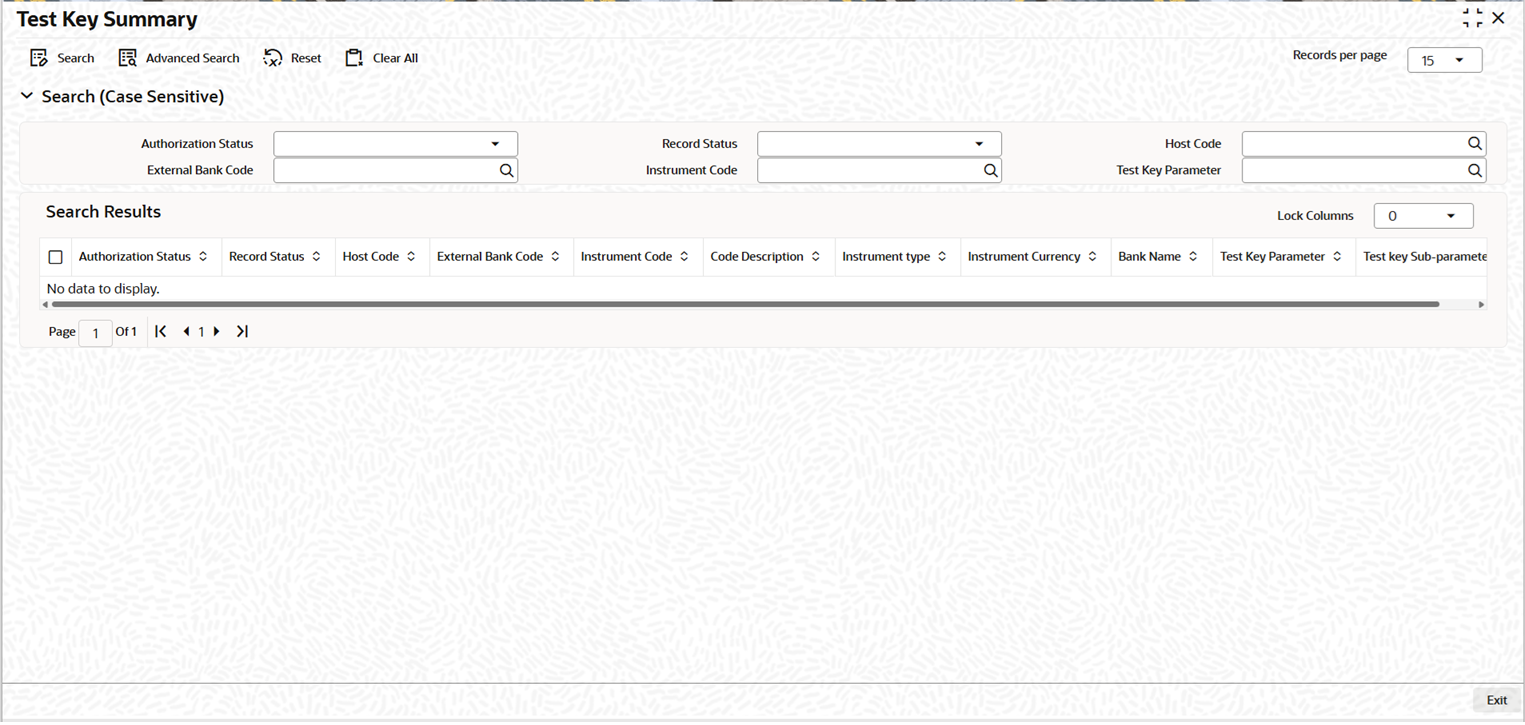Open Records per page dropdown
Image resolution: width=1525 pixels, height=725 pixels.
coord(1444,60)
